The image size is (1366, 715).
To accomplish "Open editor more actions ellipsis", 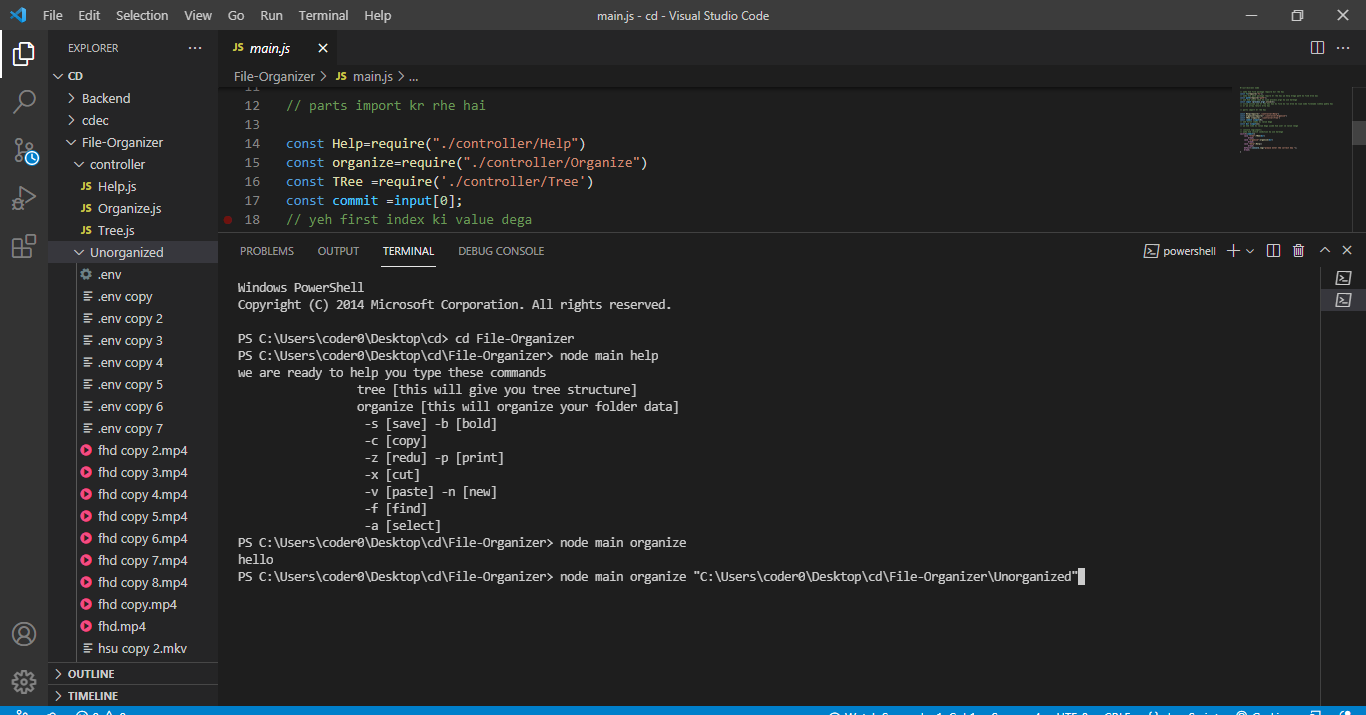I will click(x=1343, y=48).
